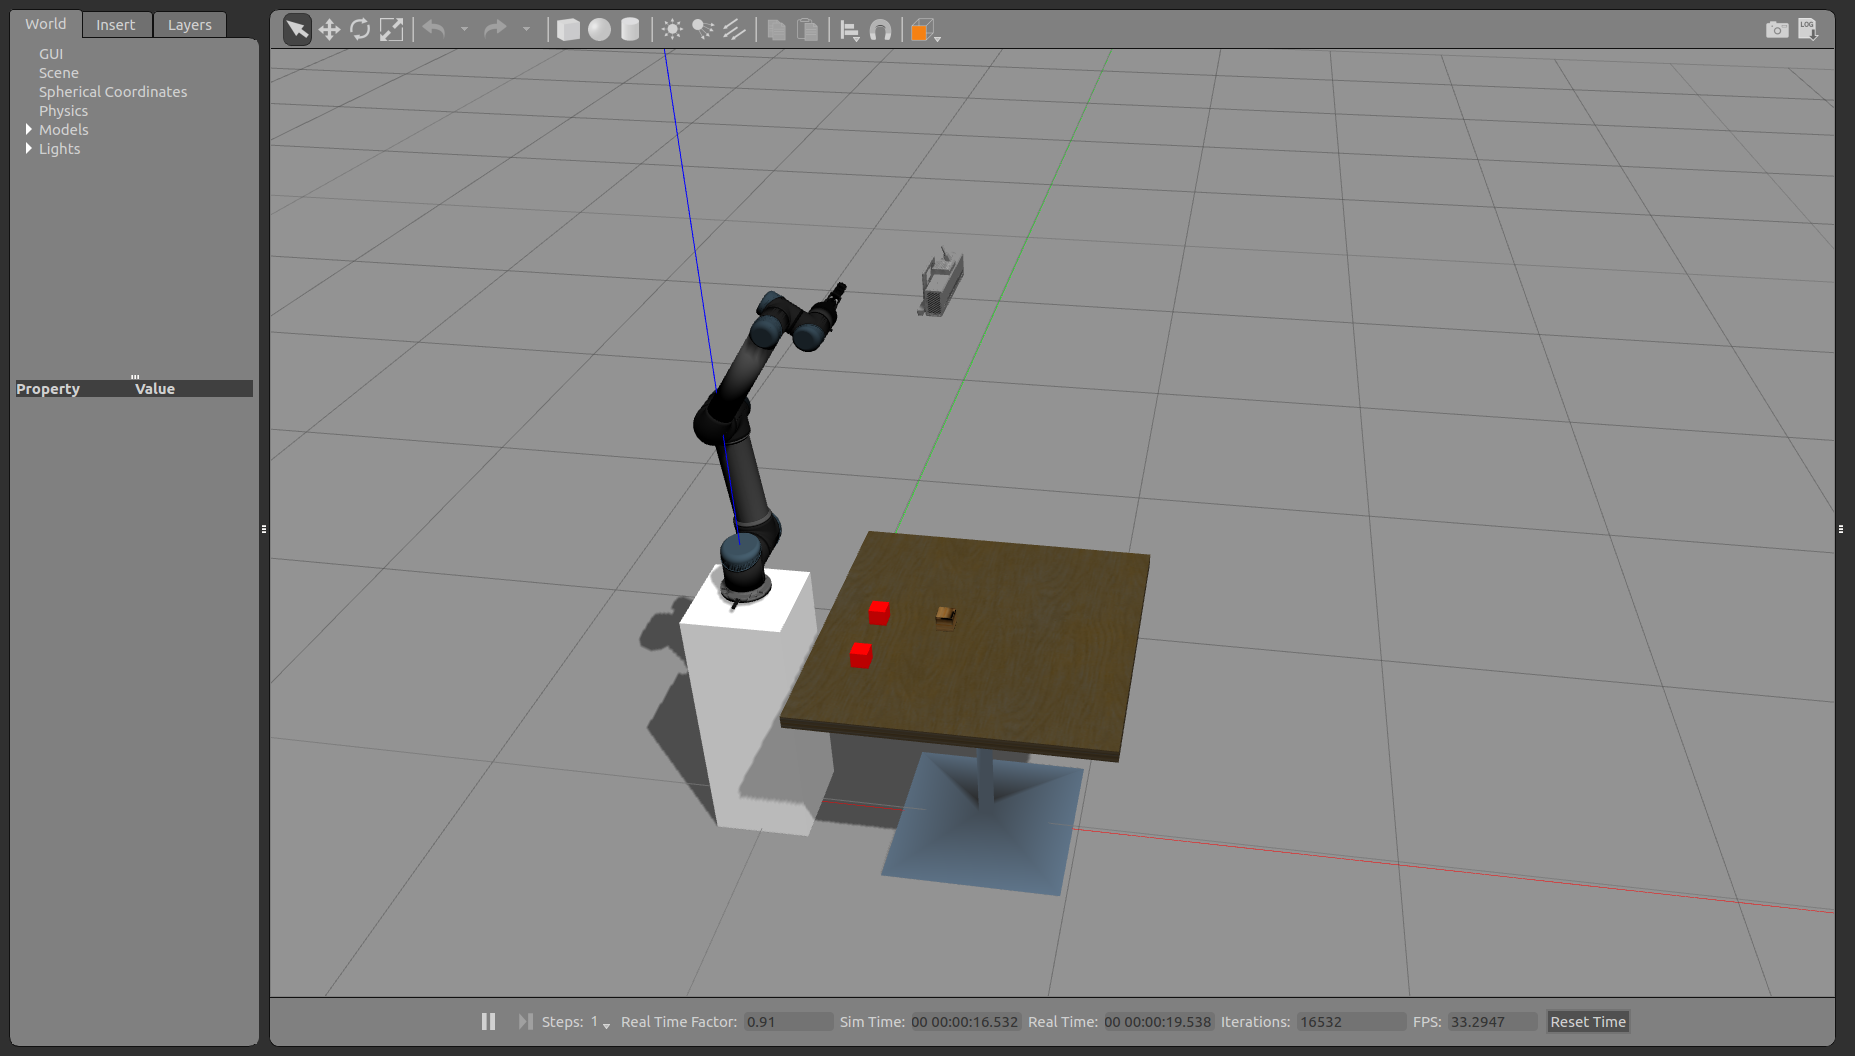Click the Sim Time value field
The image size is (1855, 1056).
[x=965, y=1022]
